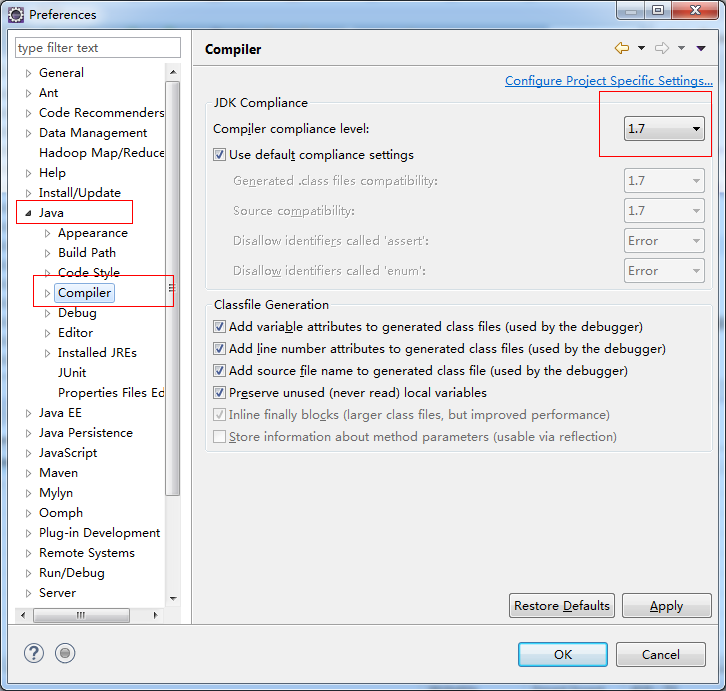Maximize the Preferences dialog window
Viewport: 726px width, 691px height.
[658, 10]
